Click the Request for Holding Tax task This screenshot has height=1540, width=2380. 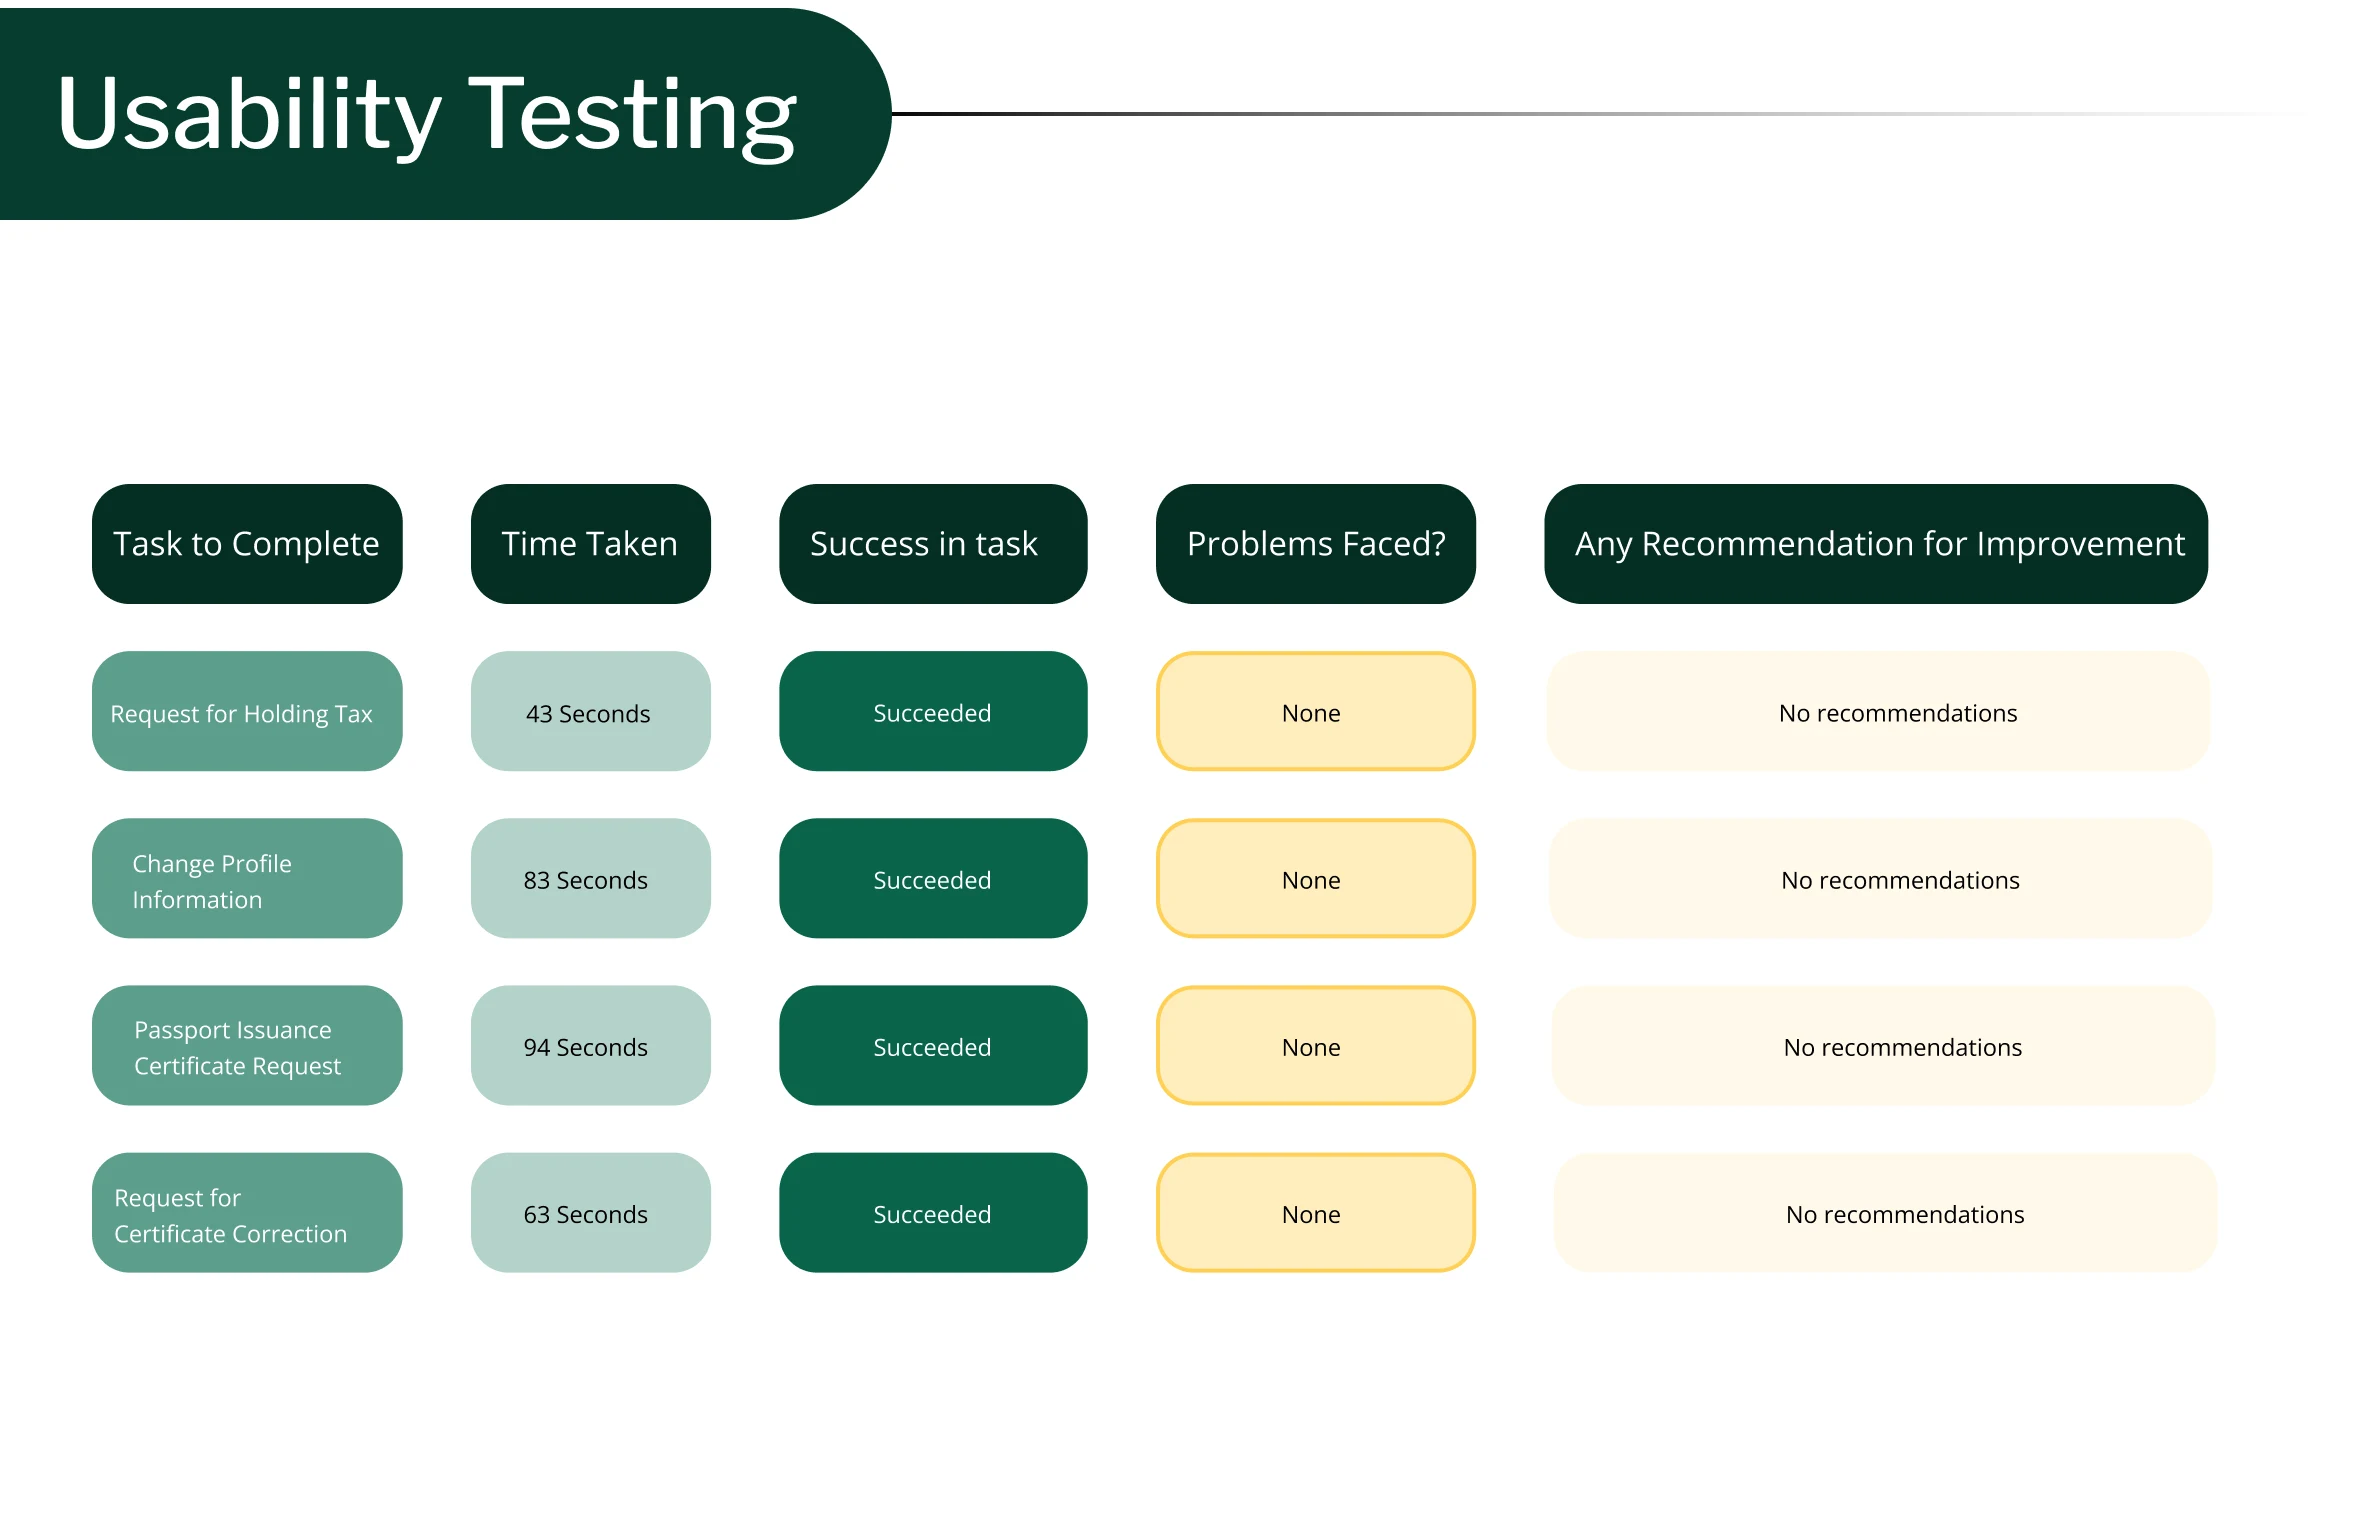[x=247, y=712]
